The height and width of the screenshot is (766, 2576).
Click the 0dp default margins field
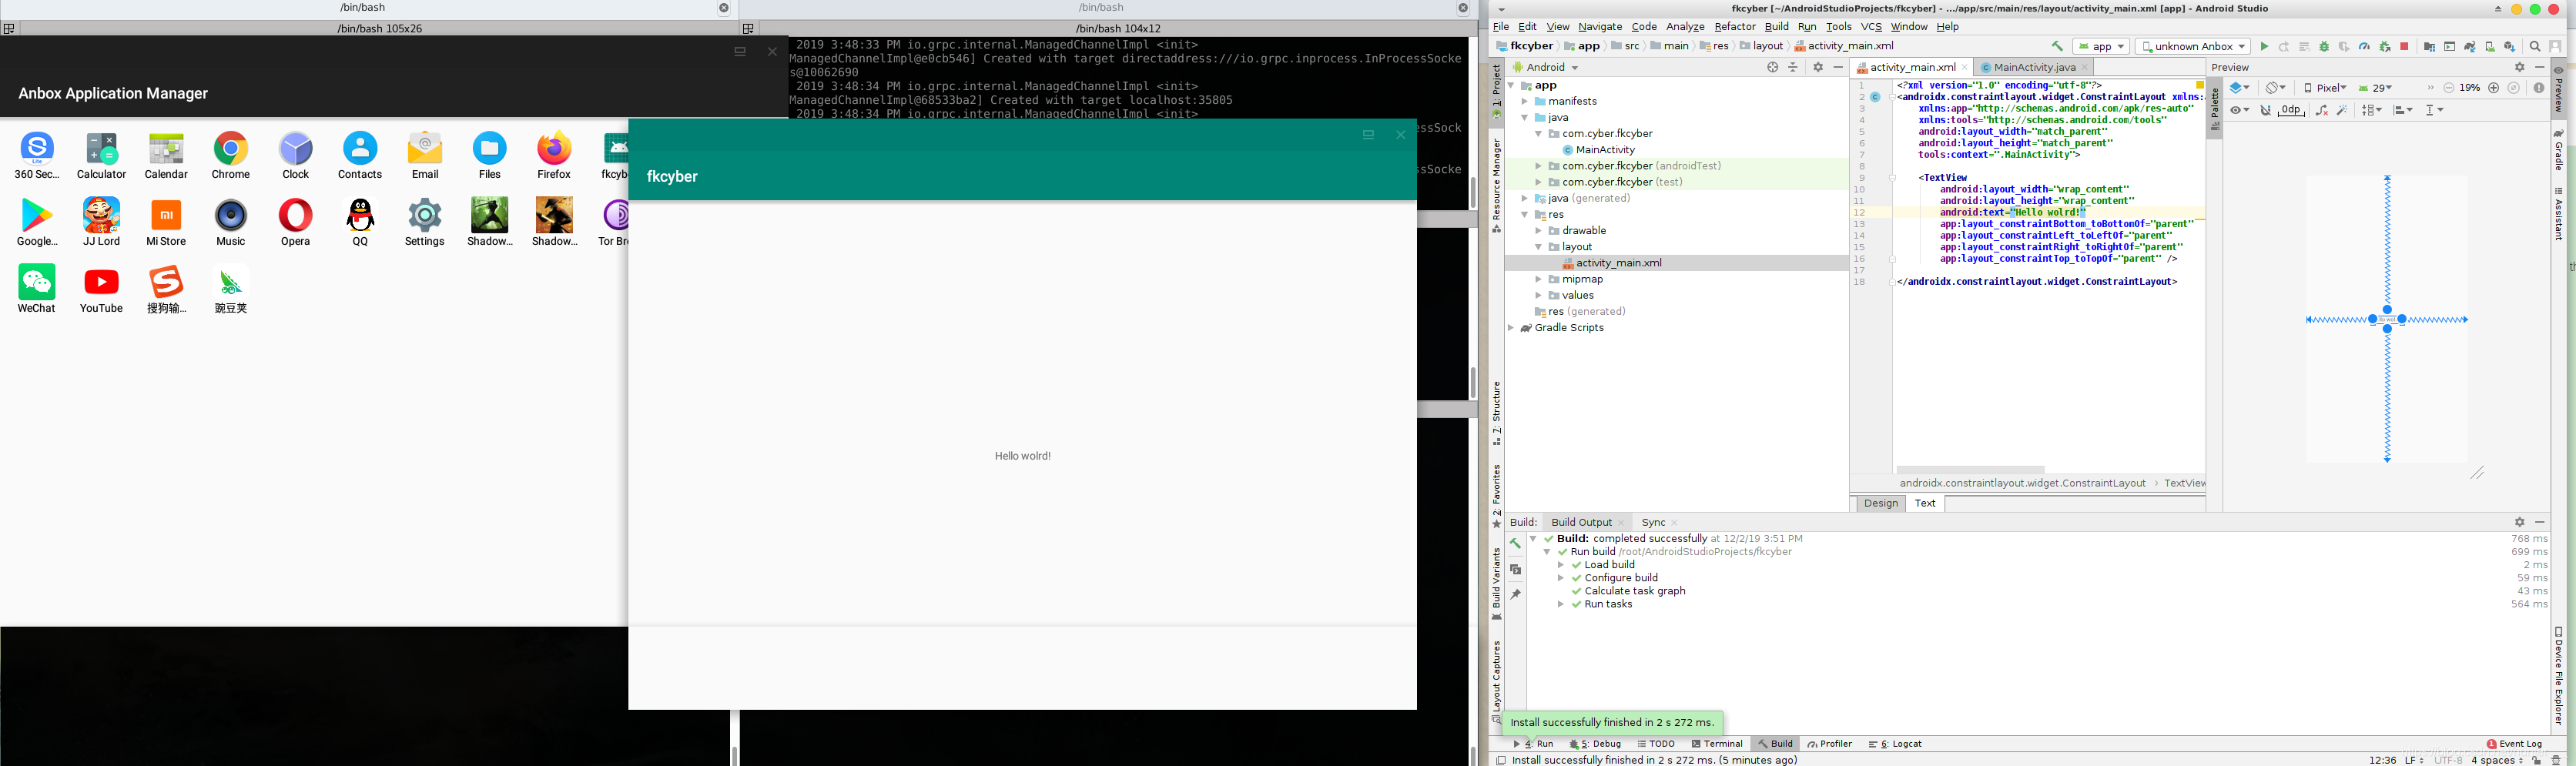(2291, 110)
